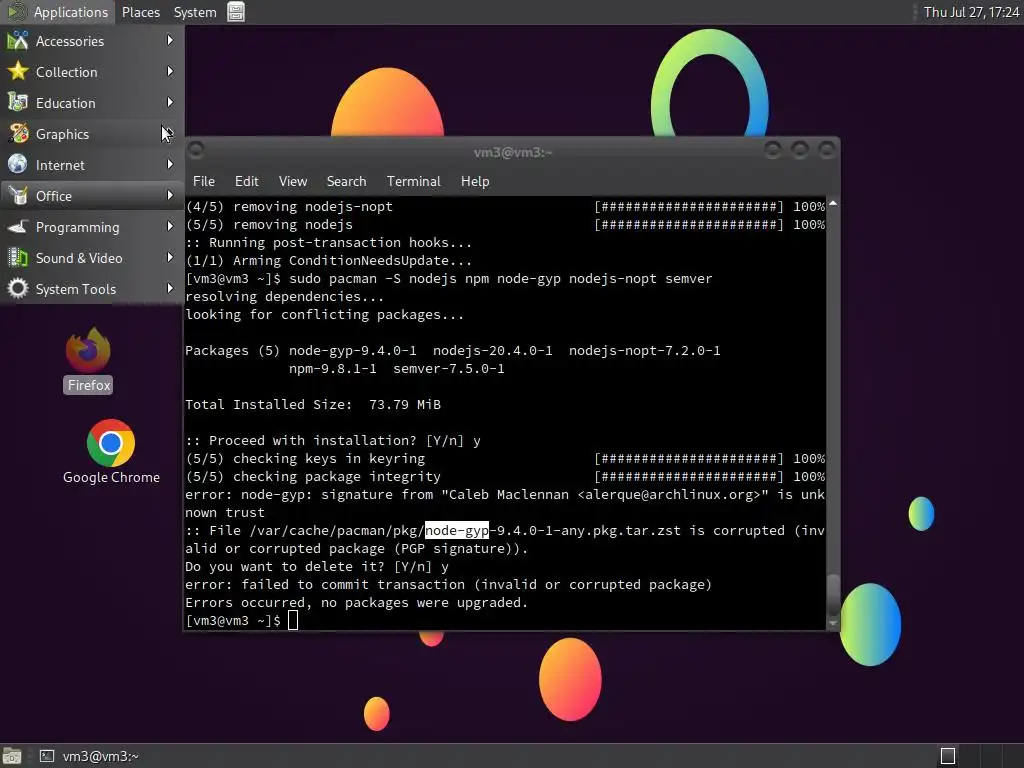Open the Places menu in top panel
This screenshot has height=768, width=1024.
[x=140, y=12]
